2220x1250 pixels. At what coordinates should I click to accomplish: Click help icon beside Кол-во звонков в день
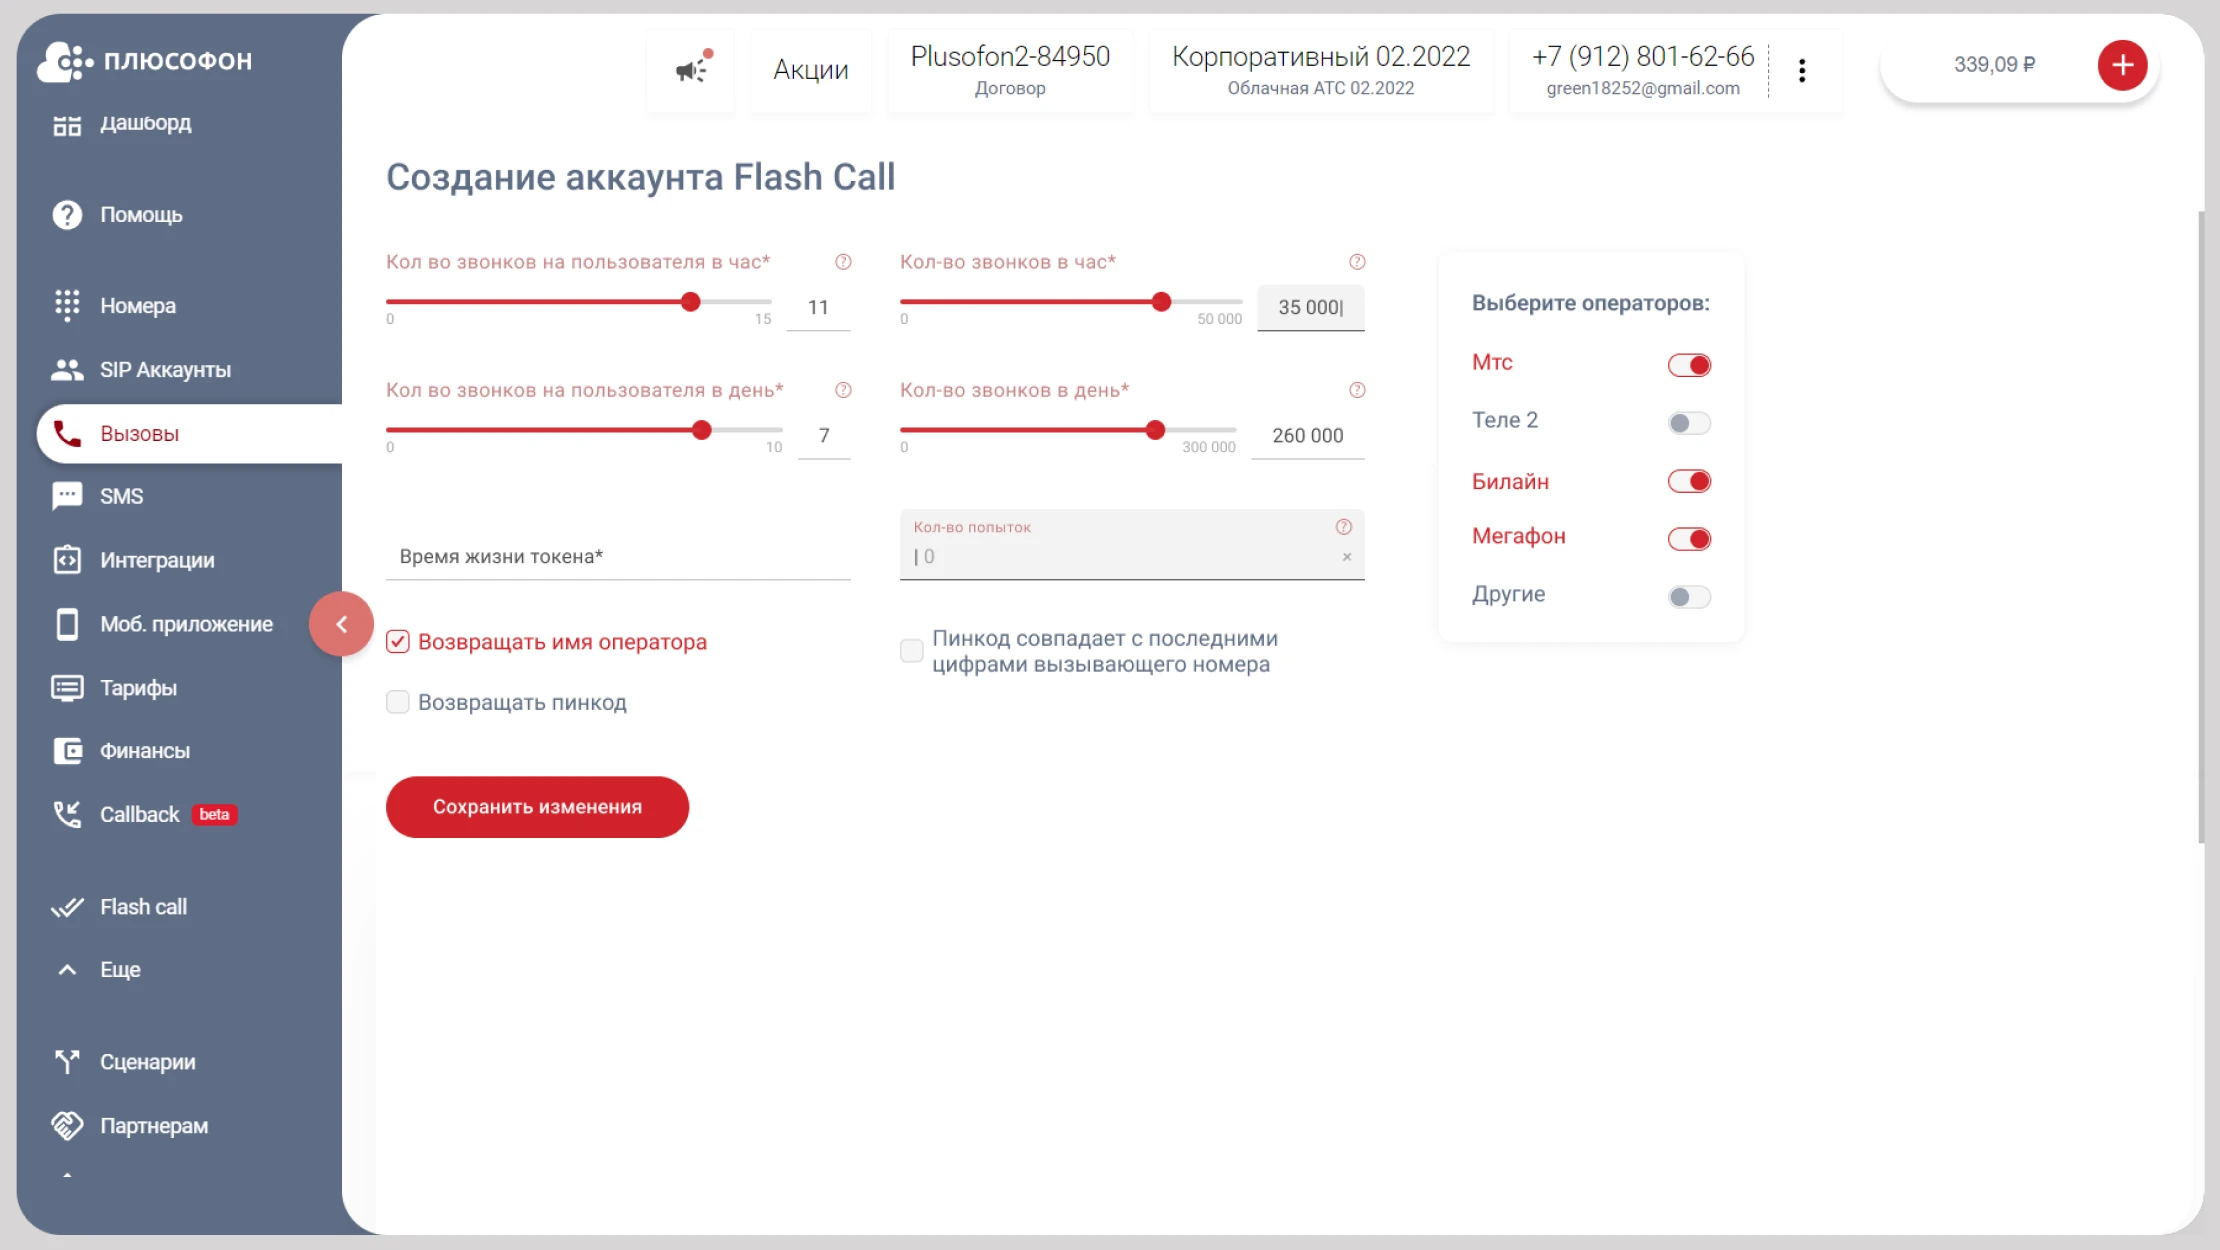(x=1356, y=390)
